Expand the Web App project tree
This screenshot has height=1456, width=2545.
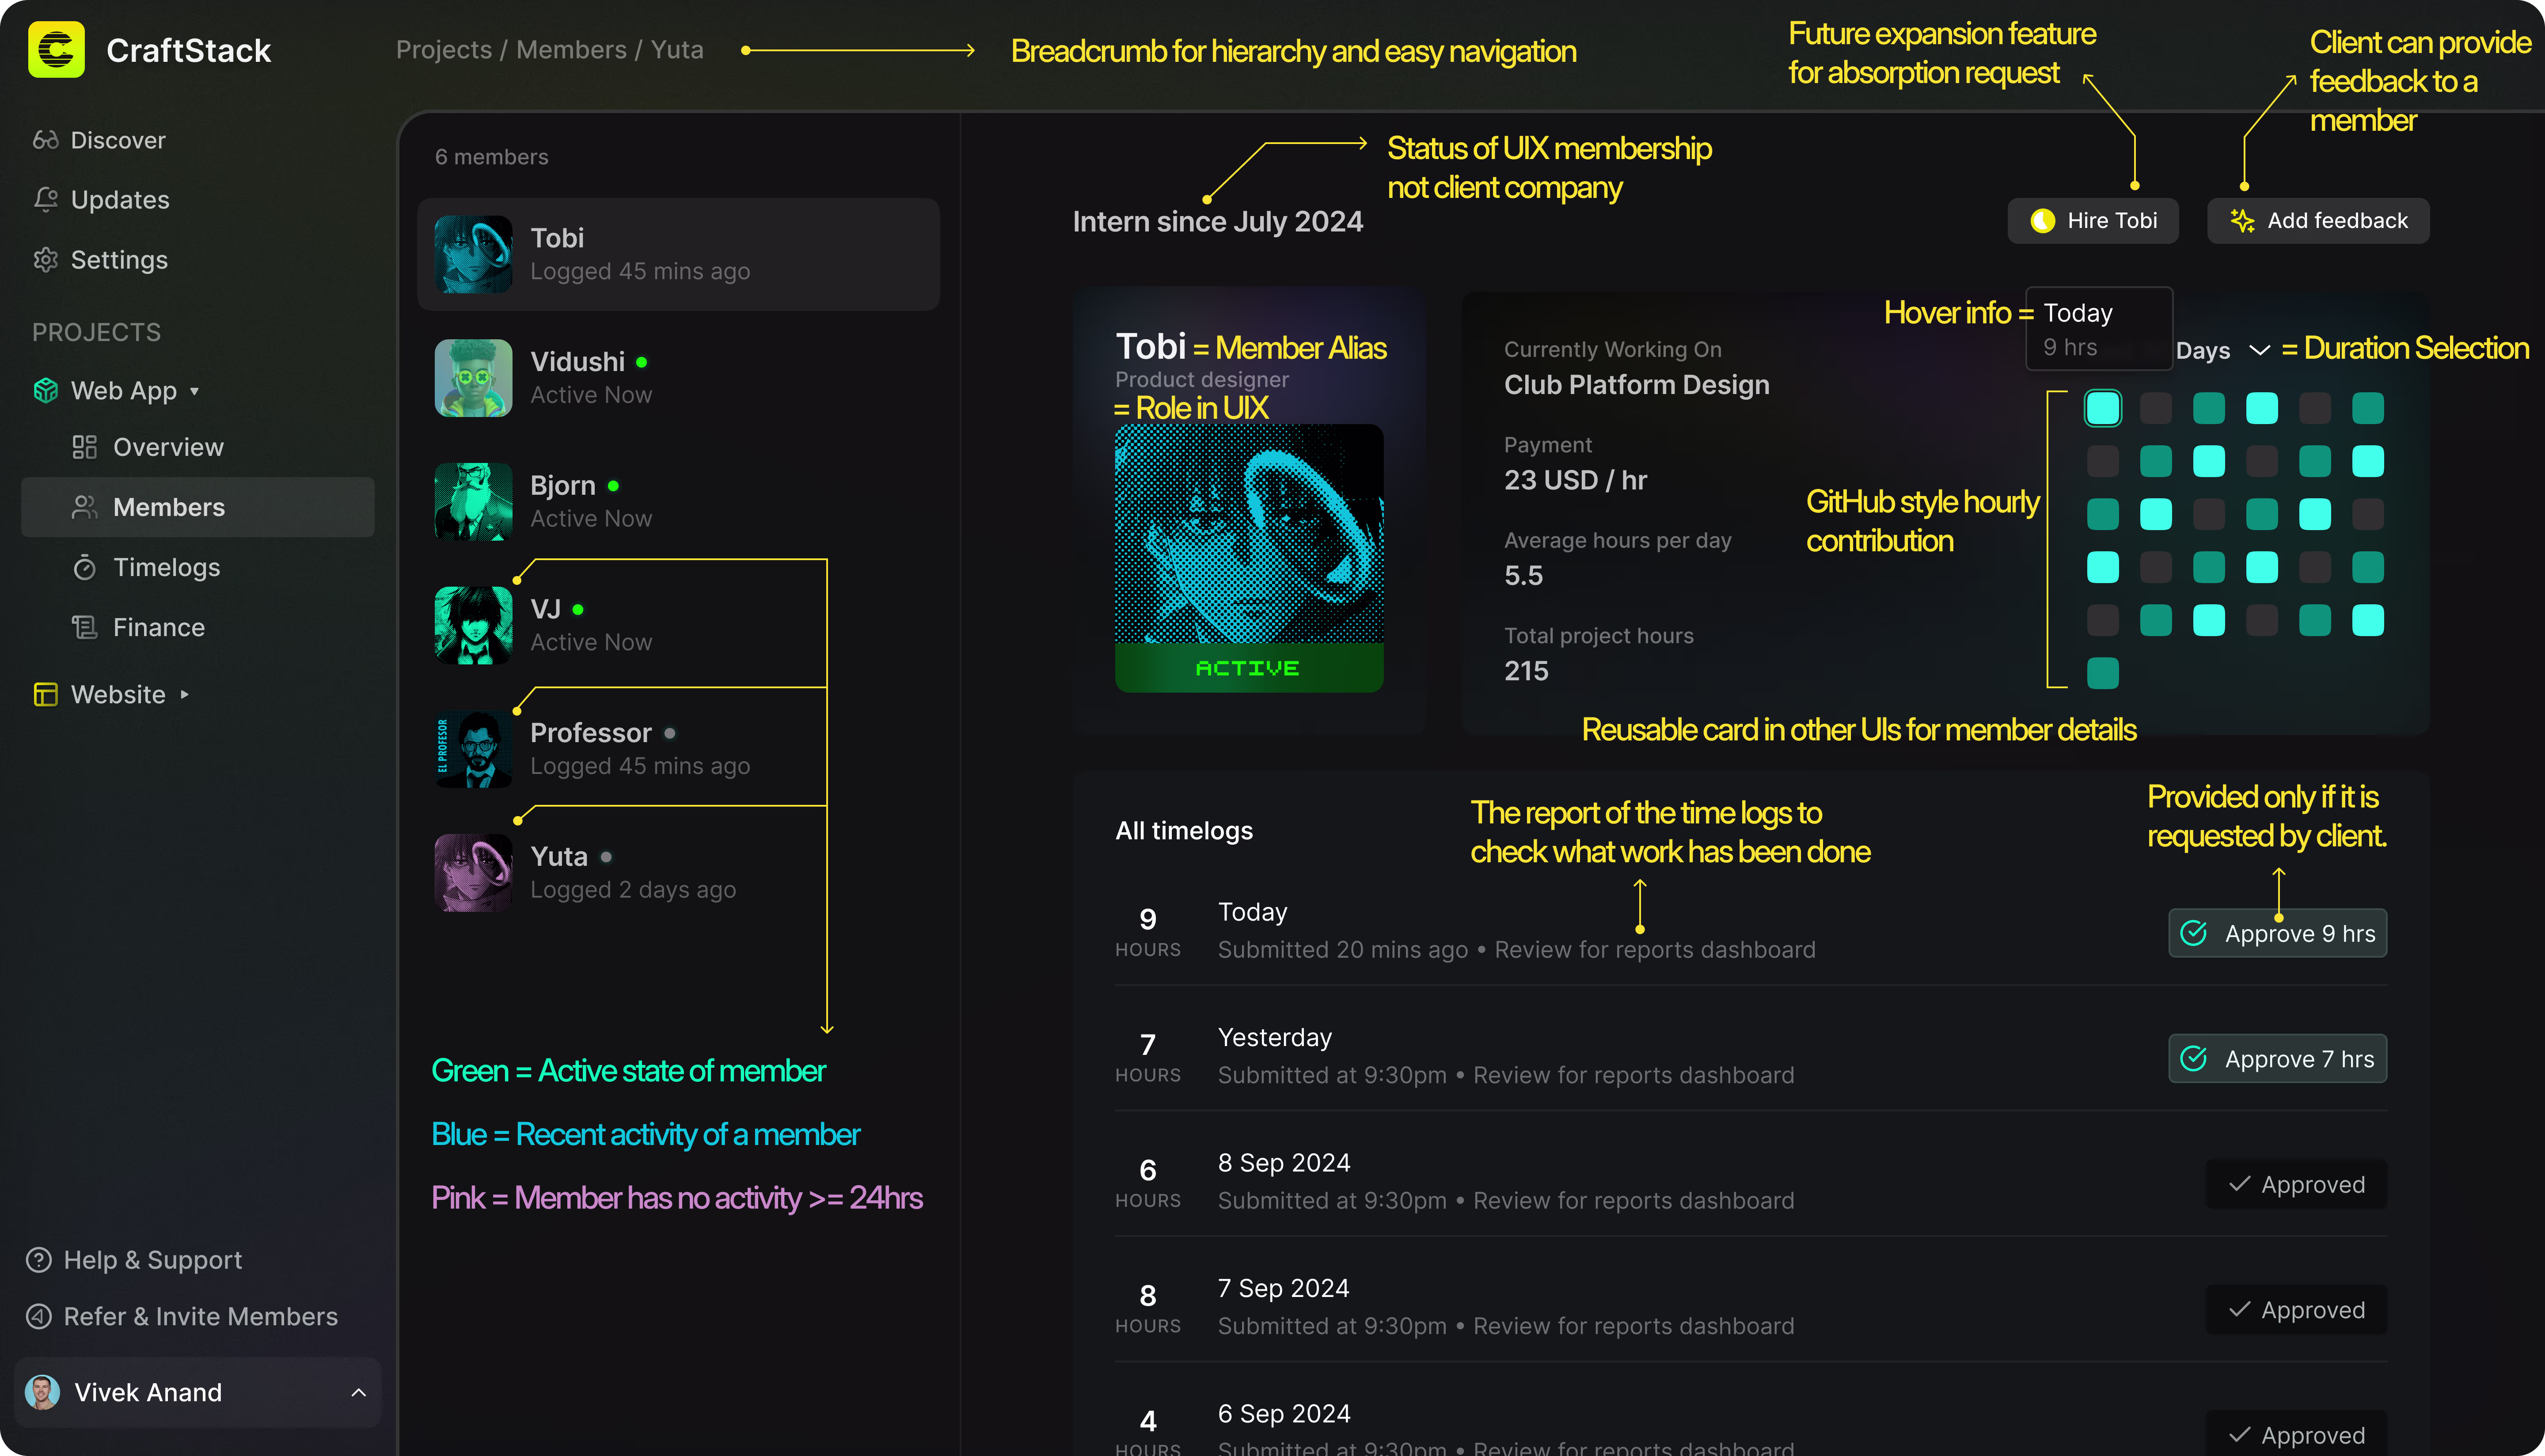point(195,391)
